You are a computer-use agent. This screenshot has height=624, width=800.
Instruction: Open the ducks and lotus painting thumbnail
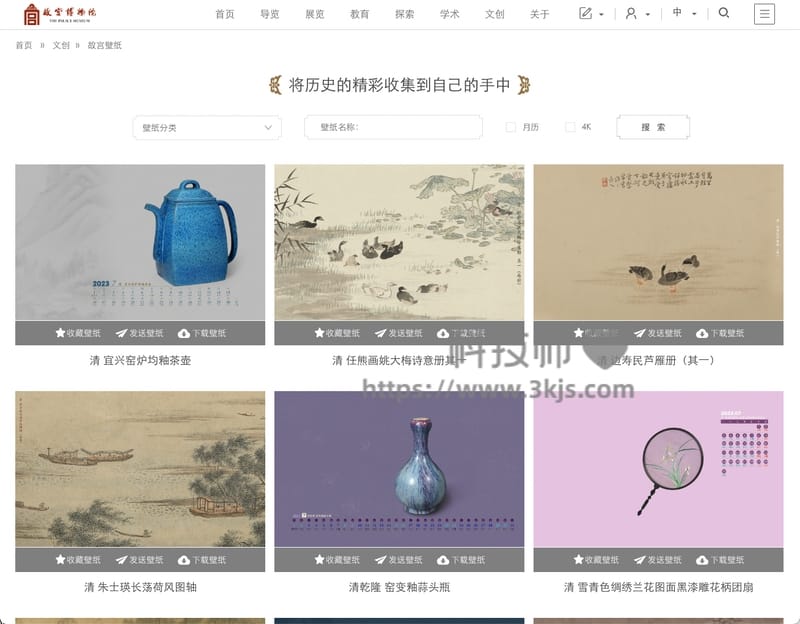(399, 242)
